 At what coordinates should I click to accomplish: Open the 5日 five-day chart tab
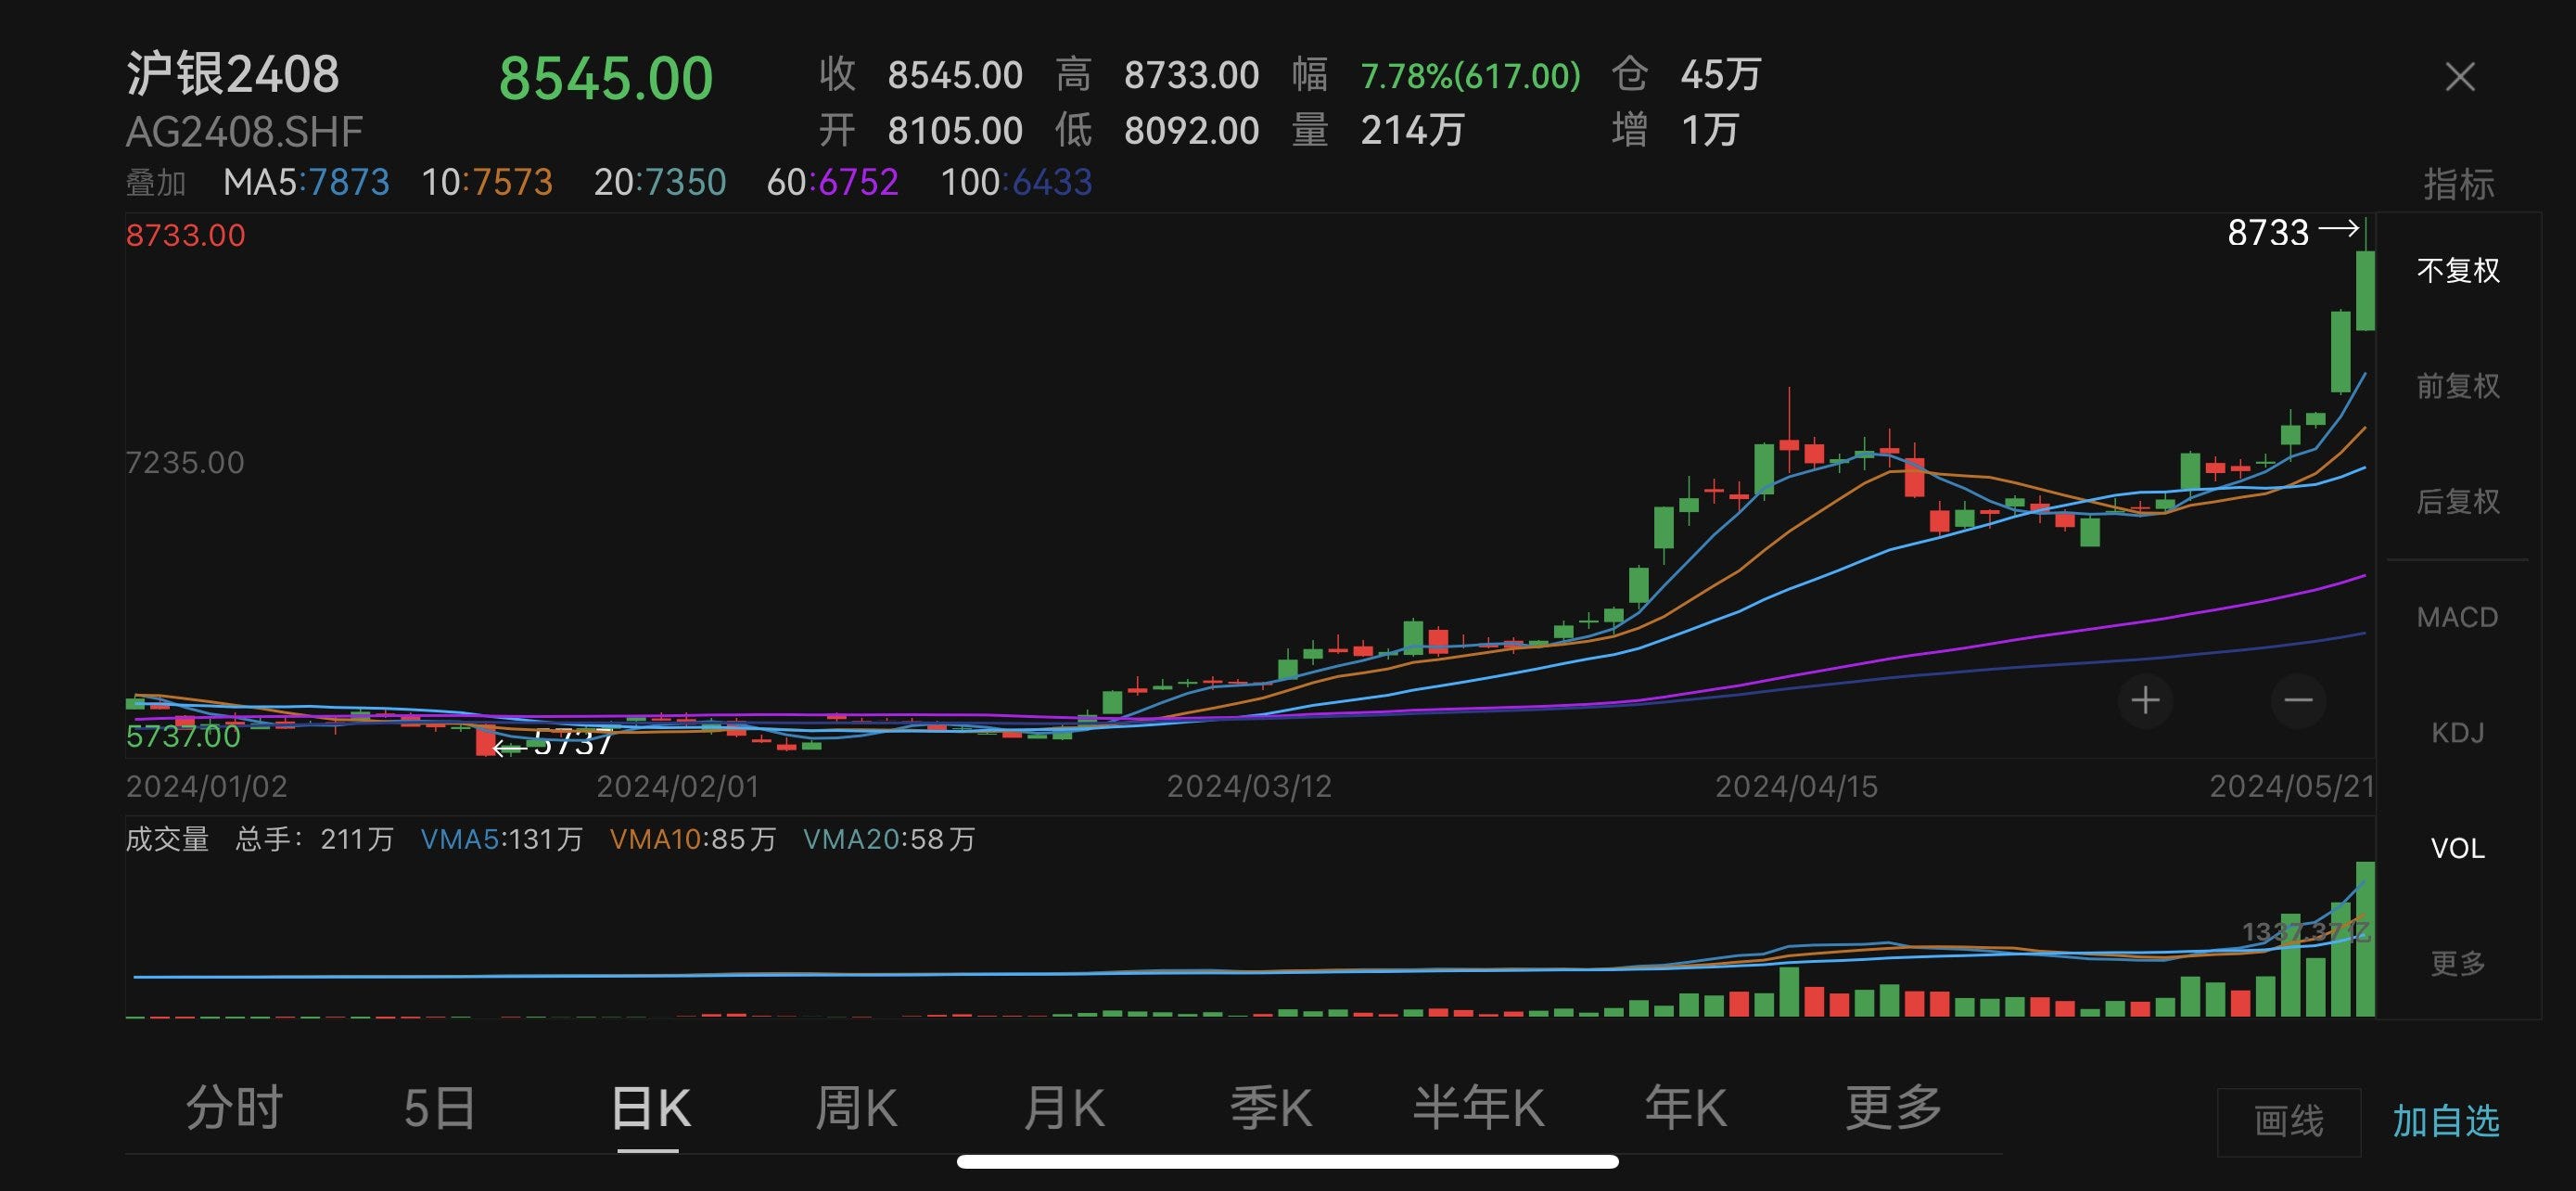440,1108
